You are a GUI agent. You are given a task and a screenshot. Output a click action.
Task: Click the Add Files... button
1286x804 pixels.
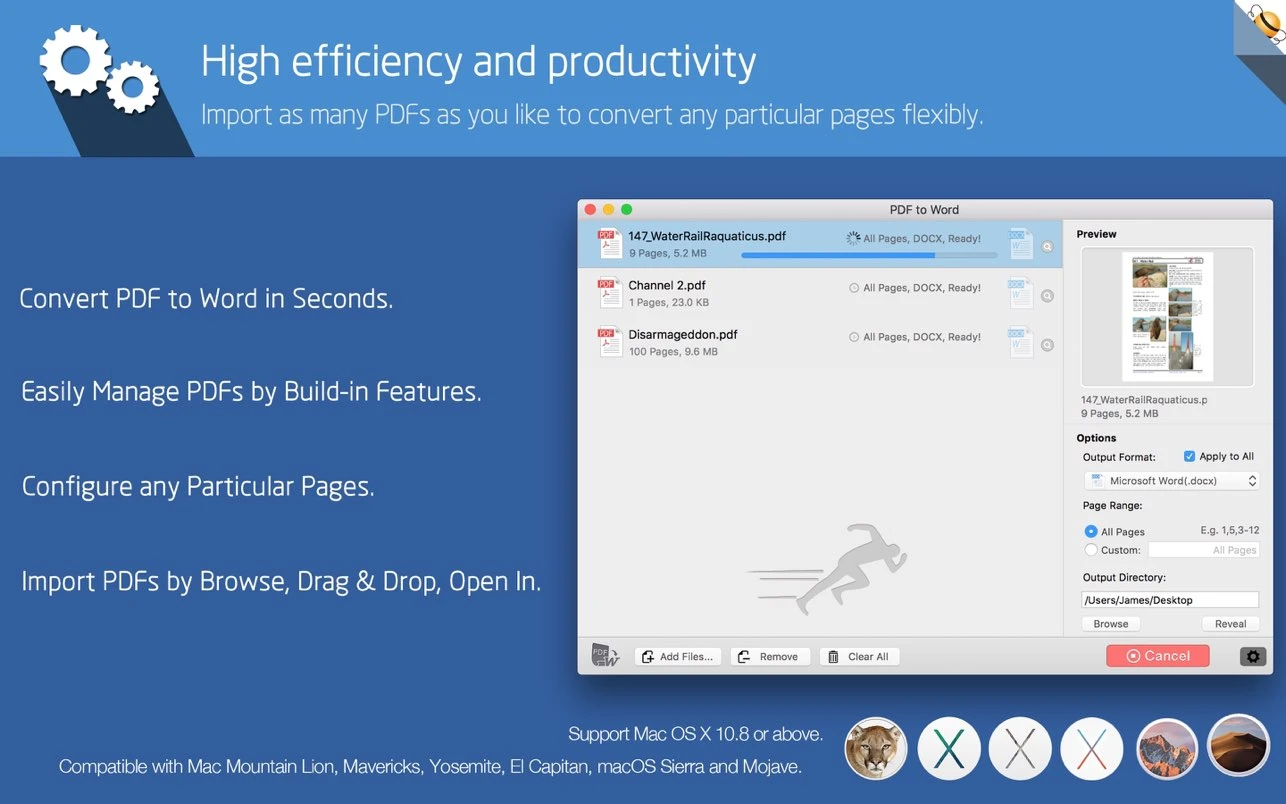coord(678,657)
